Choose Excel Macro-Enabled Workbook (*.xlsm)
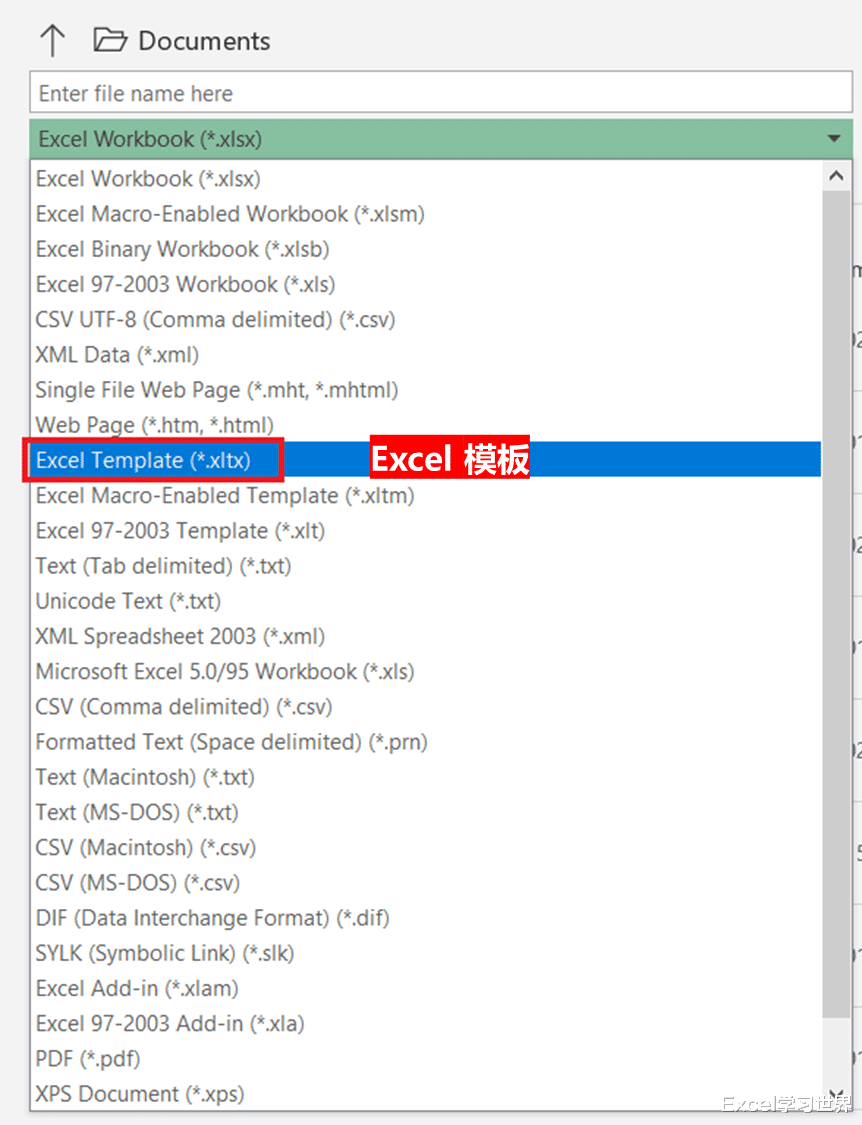 pyautogui.click(x=426, y=214)
